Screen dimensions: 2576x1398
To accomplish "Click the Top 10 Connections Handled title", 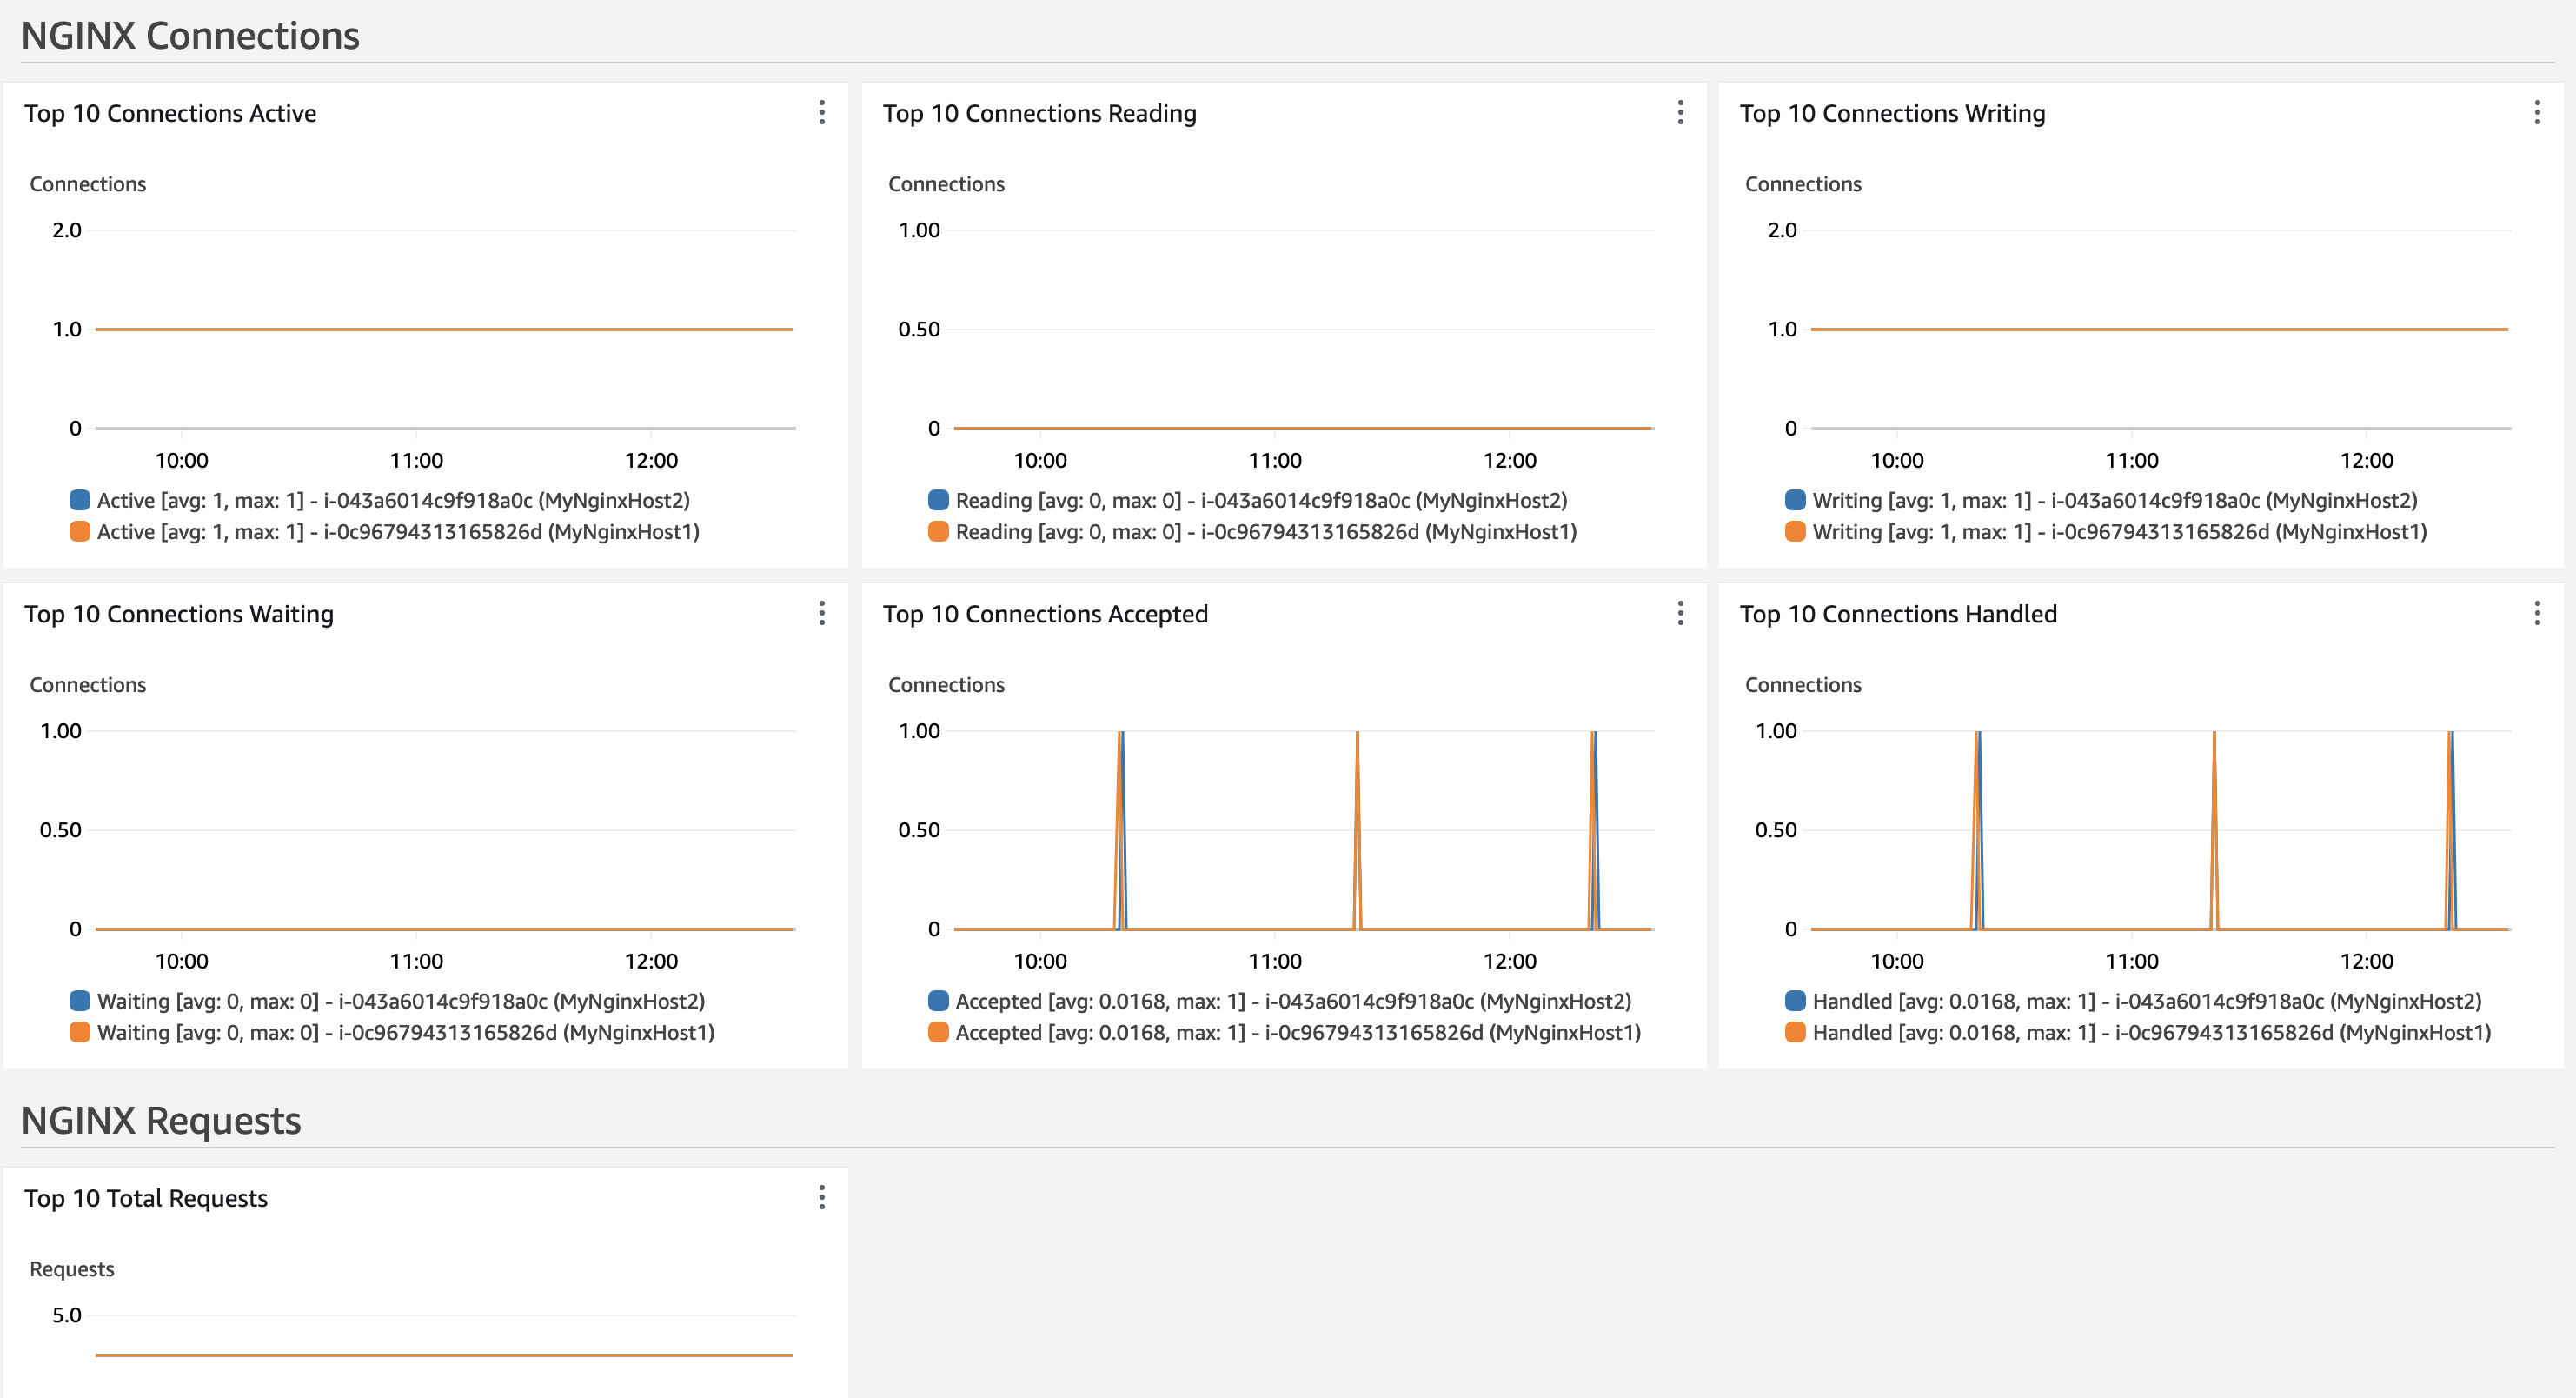I will pyautogui.click(x=1898, y=614).
